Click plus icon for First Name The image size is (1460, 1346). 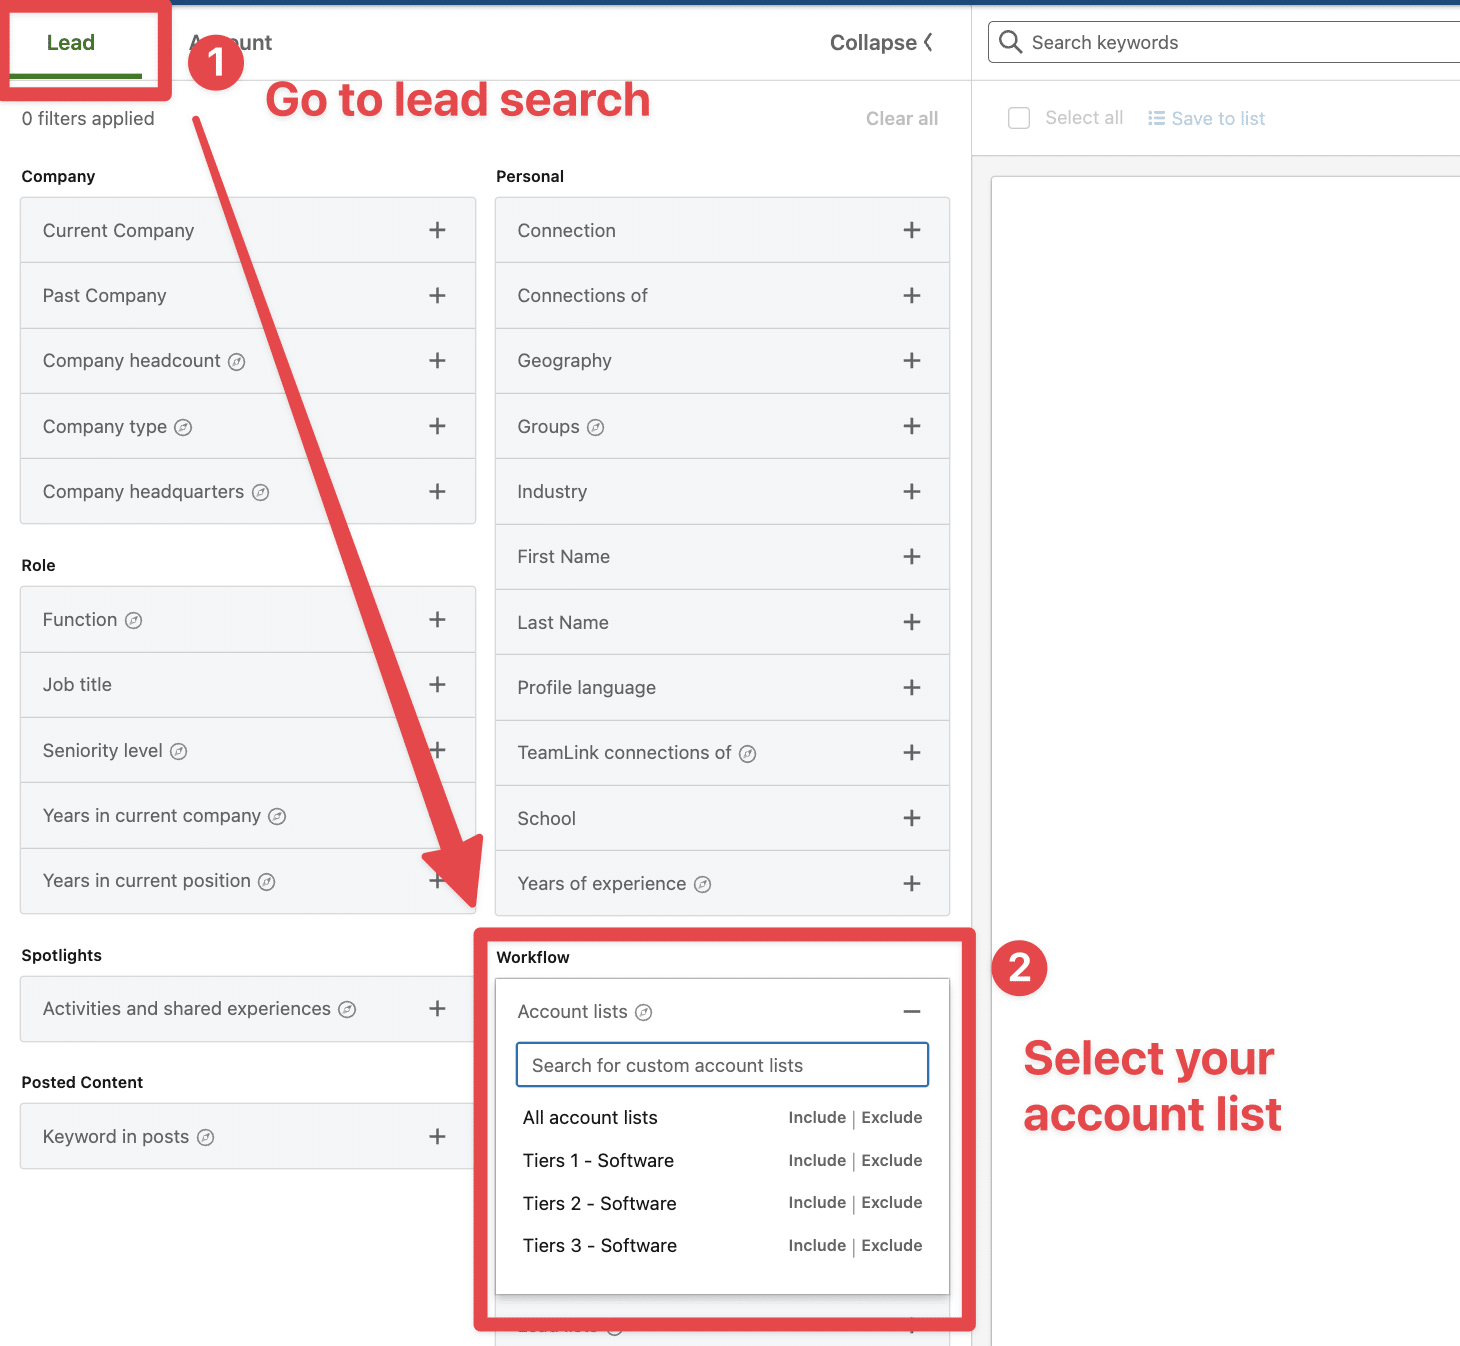point(911,556)
